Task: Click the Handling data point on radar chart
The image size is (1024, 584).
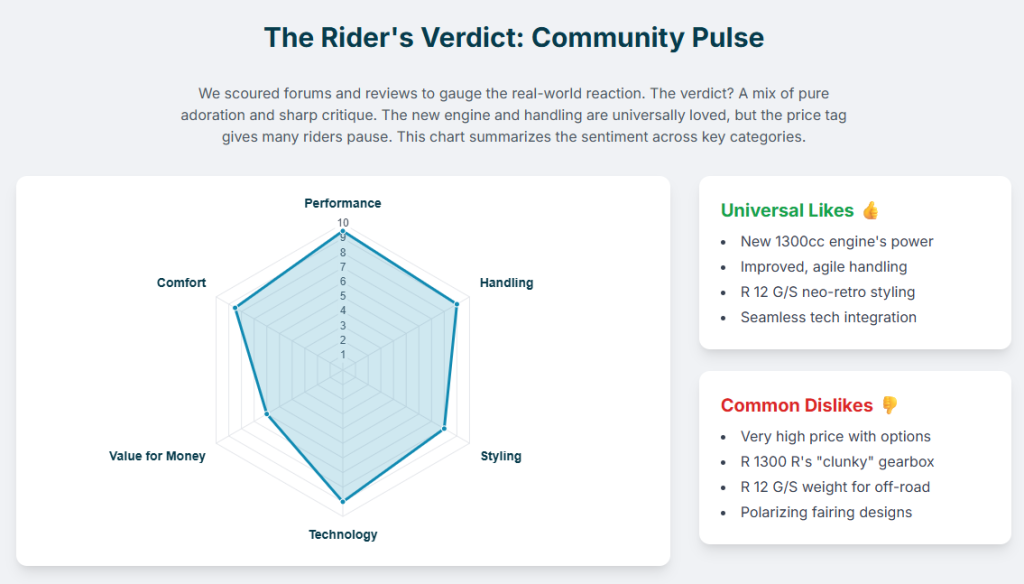Action: click(x=457, y=303)
